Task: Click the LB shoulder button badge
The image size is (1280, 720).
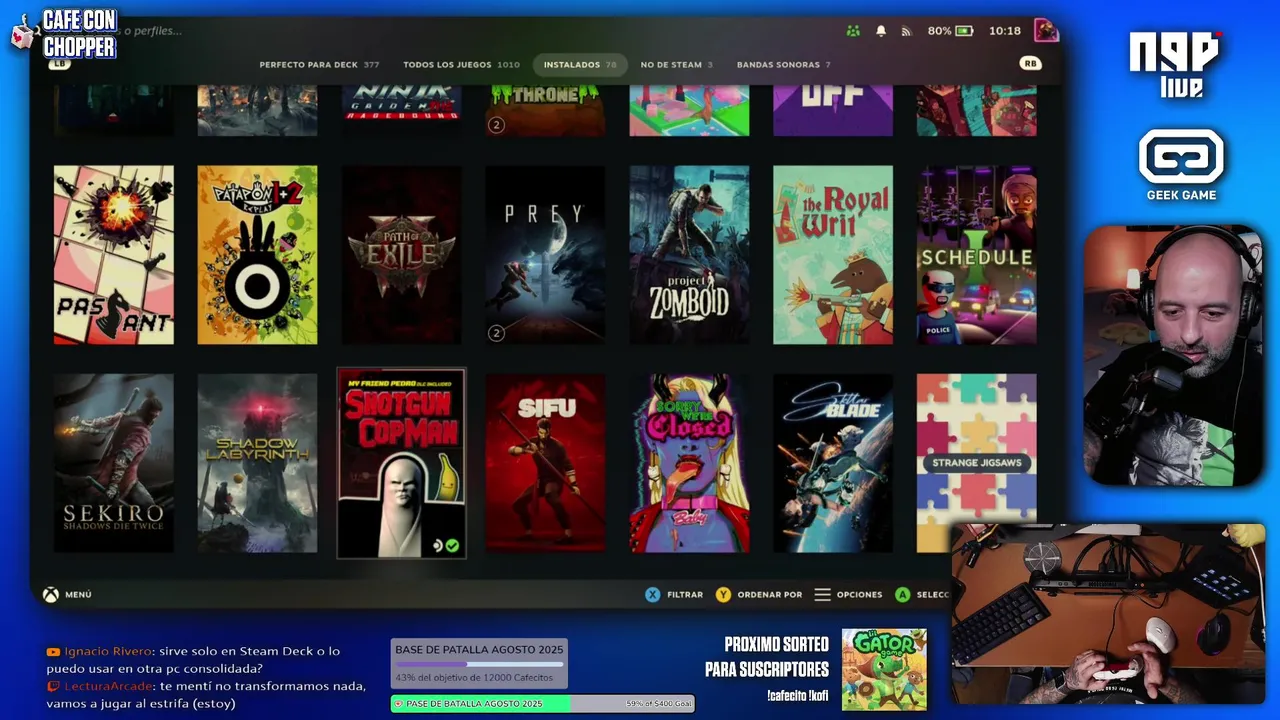Action: point(59,63)
